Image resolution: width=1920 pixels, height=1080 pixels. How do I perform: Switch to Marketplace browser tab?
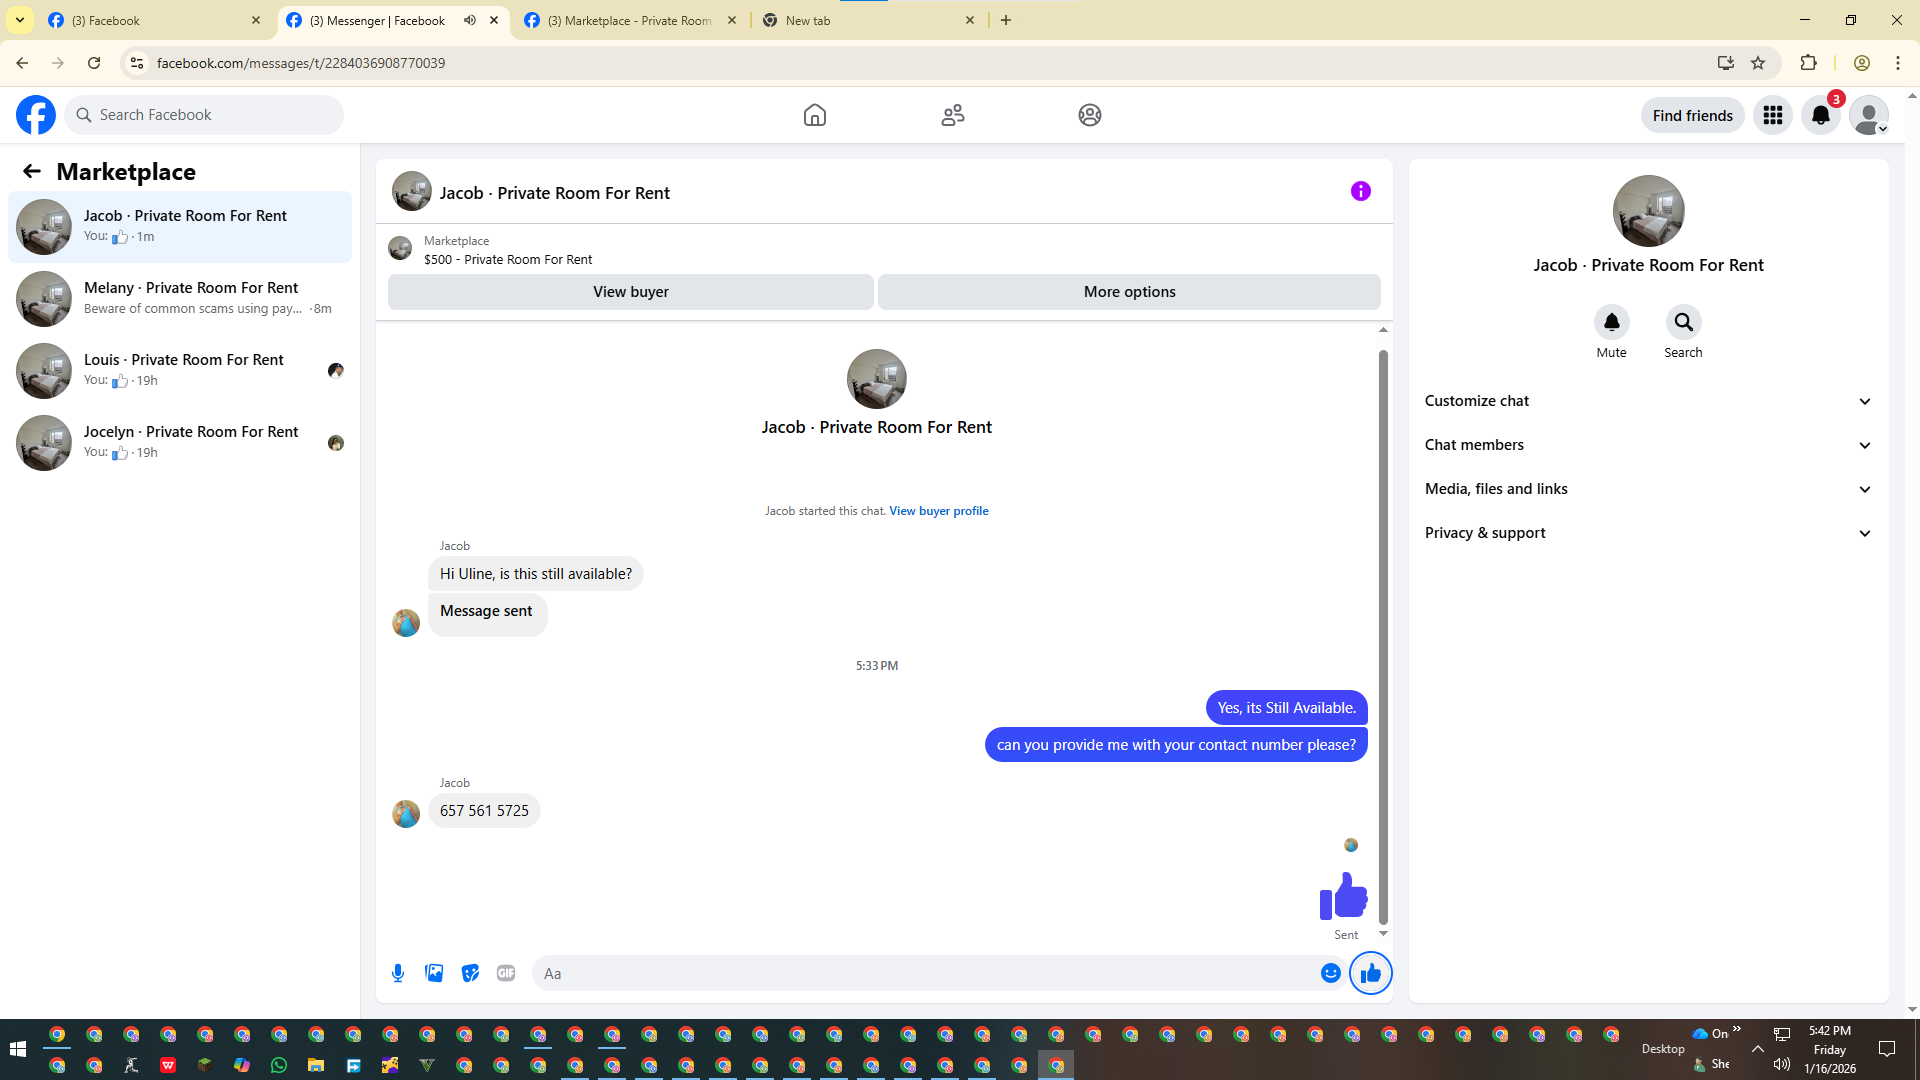(x=628, y=20)
